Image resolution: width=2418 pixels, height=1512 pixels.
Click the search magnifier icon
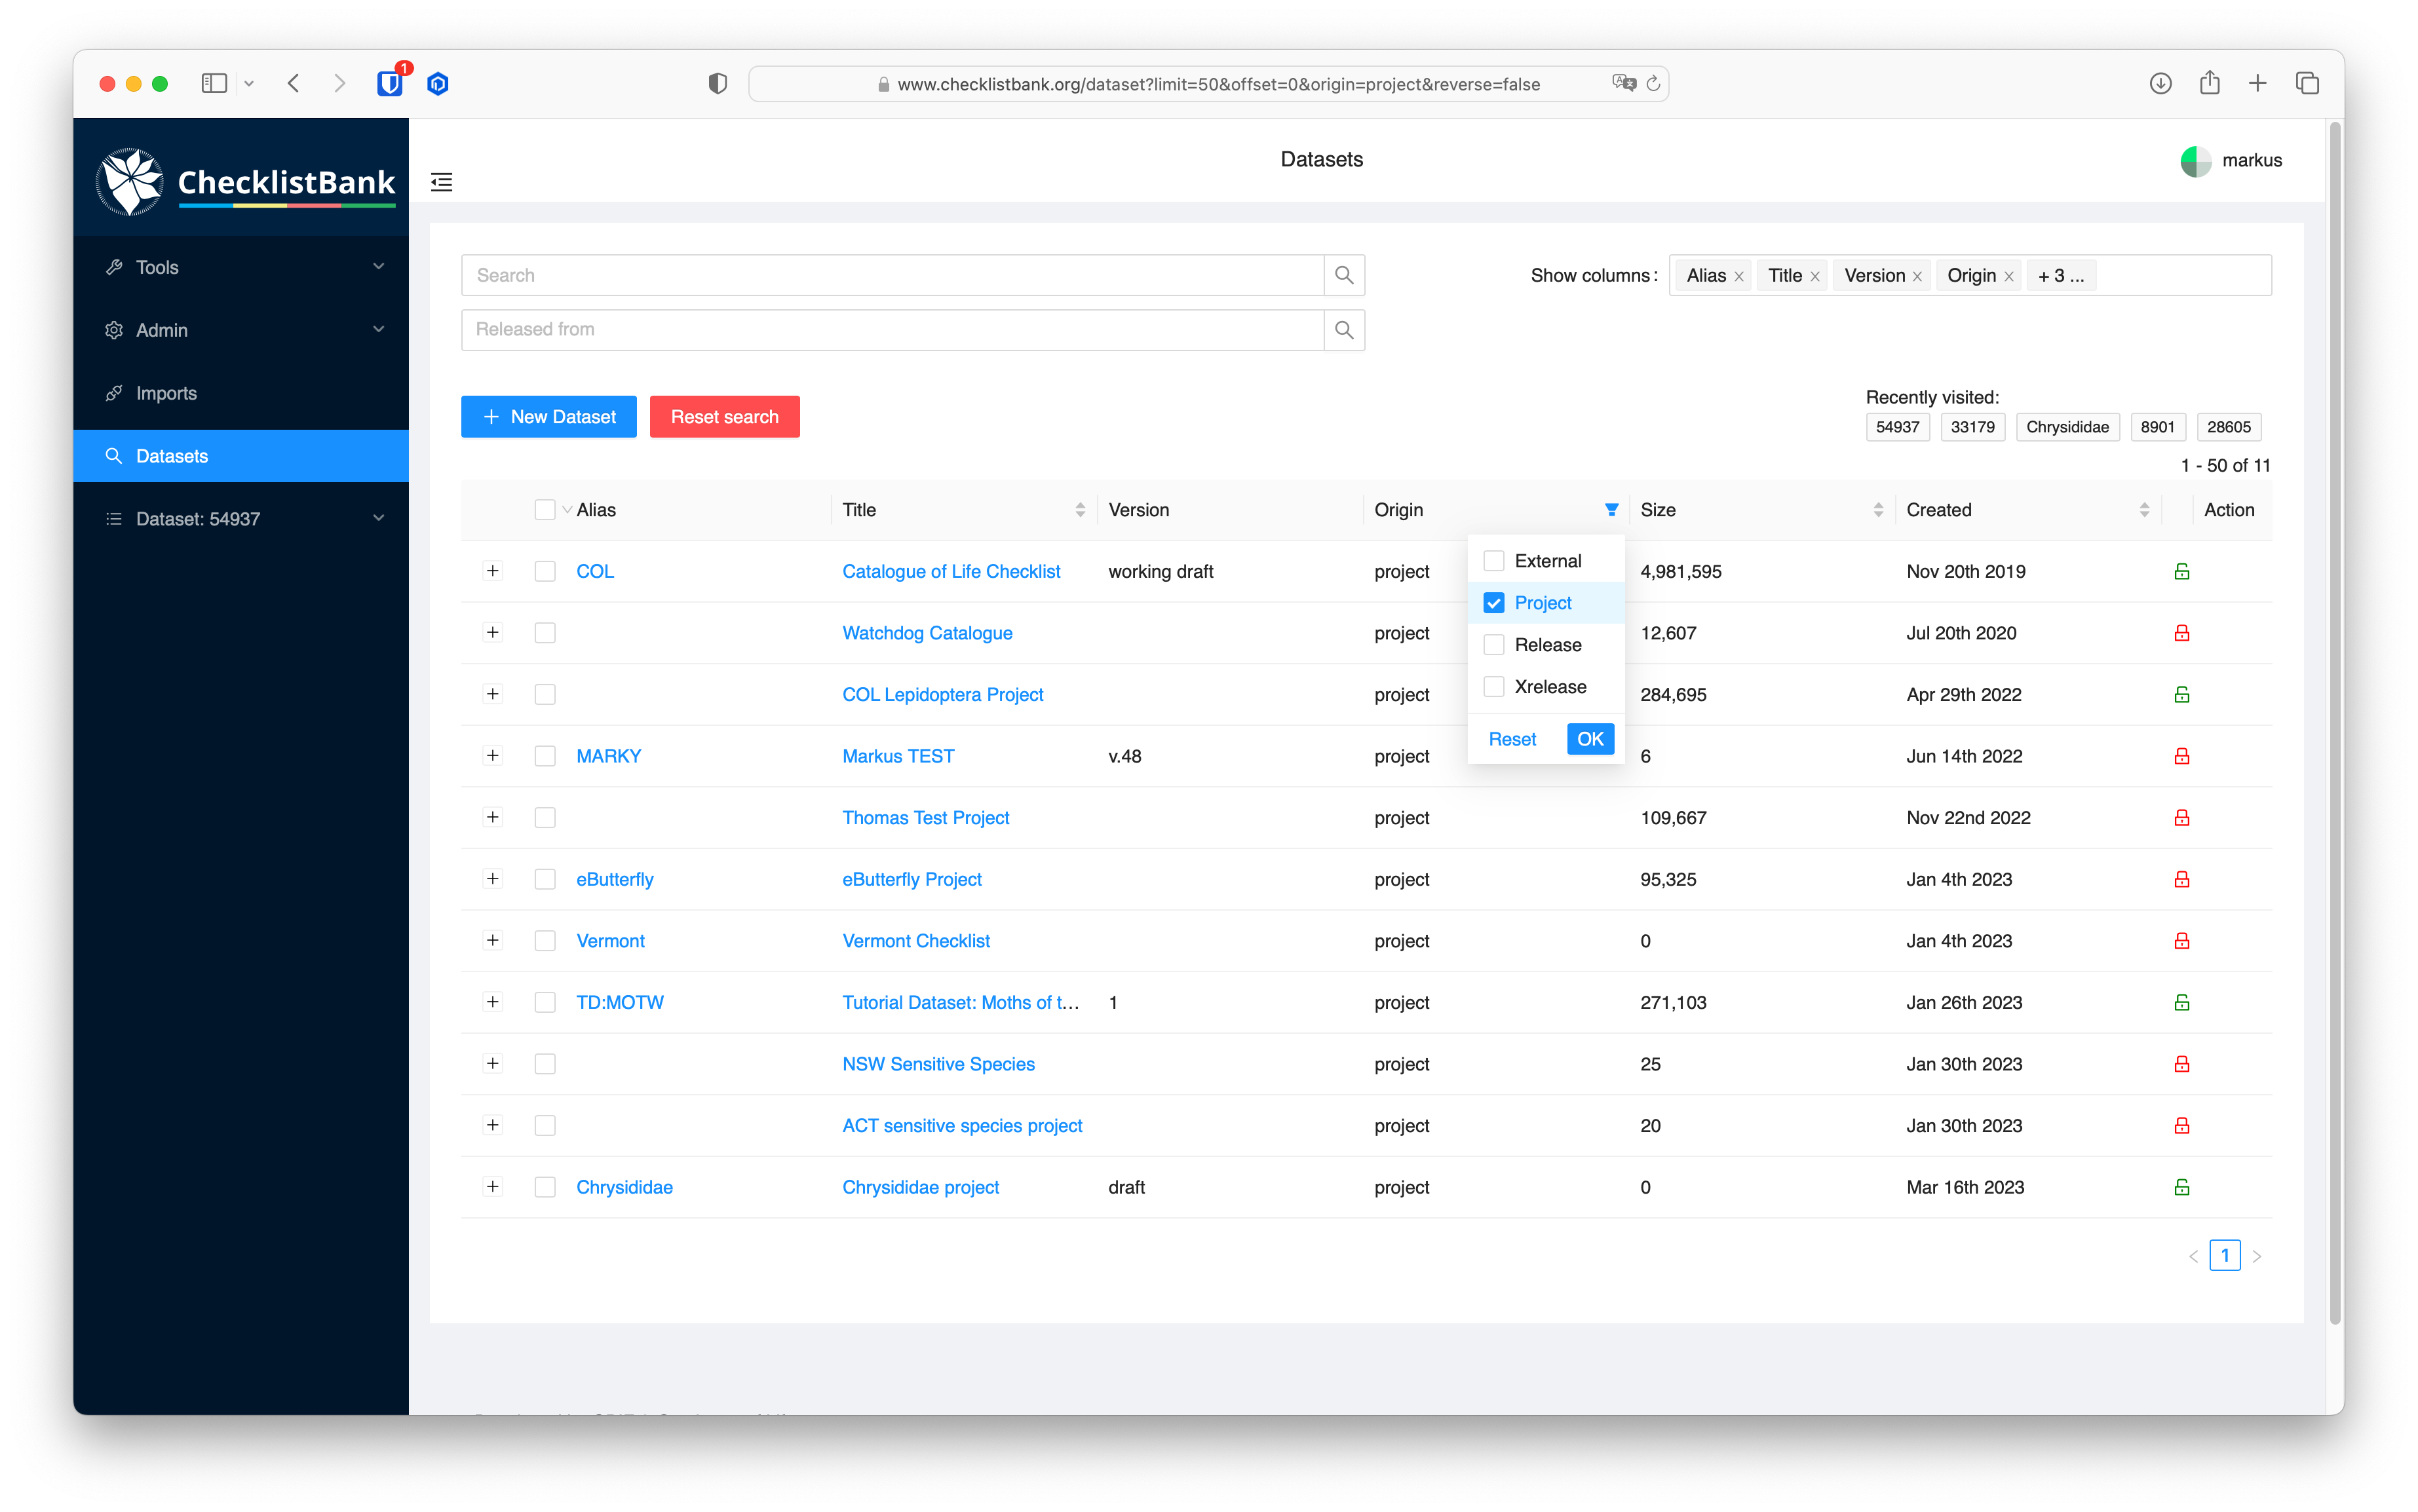click(1343, 275)
